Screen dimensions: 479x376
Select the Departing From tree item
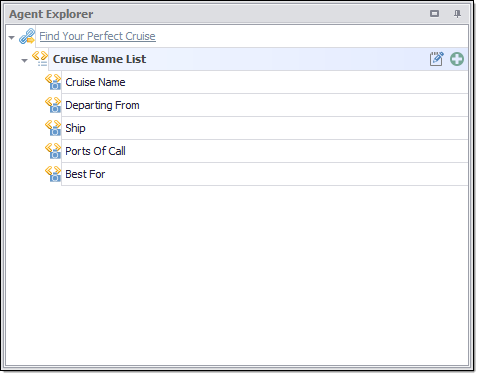point(265,105)
